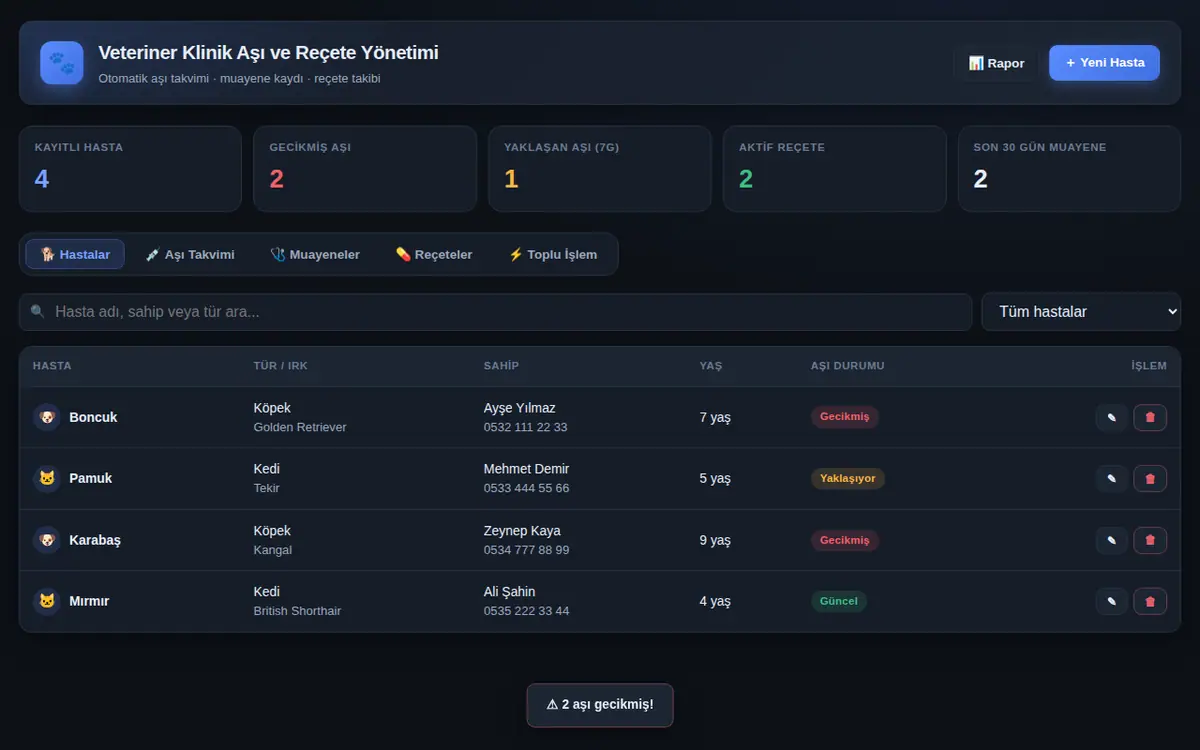Image resolution: width=1200 pixels, height=750 pixels.
Task: Click Pamuk's Yaklaşıyor status badge
Action: [848, 479]
